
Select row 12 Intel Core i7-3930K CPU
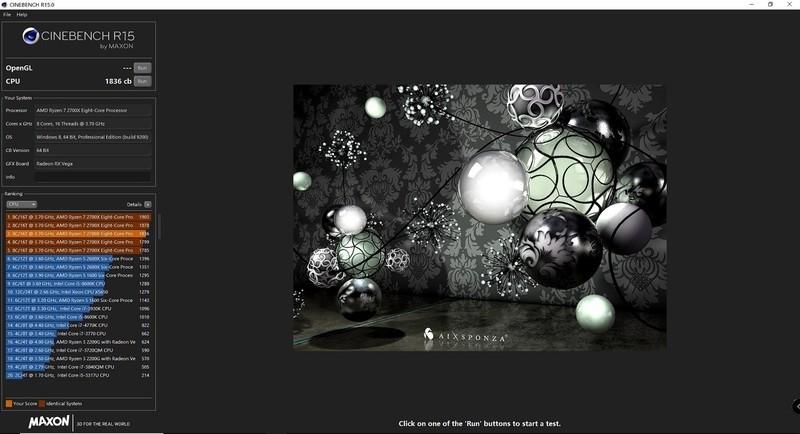78,309
